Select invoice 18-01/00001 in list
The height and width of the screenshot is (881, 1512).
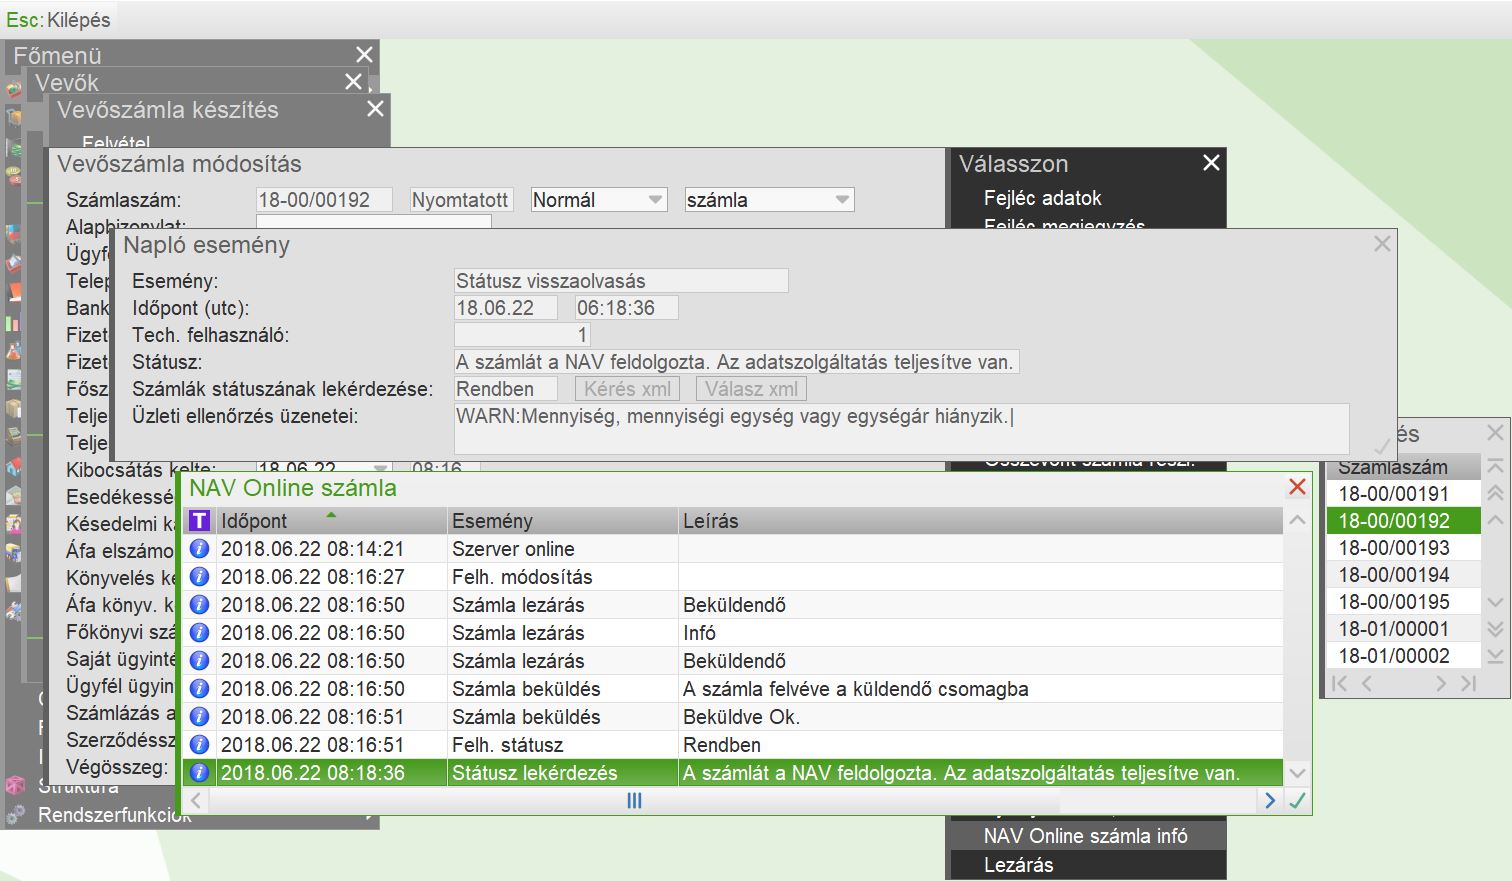coord(1402,629)
